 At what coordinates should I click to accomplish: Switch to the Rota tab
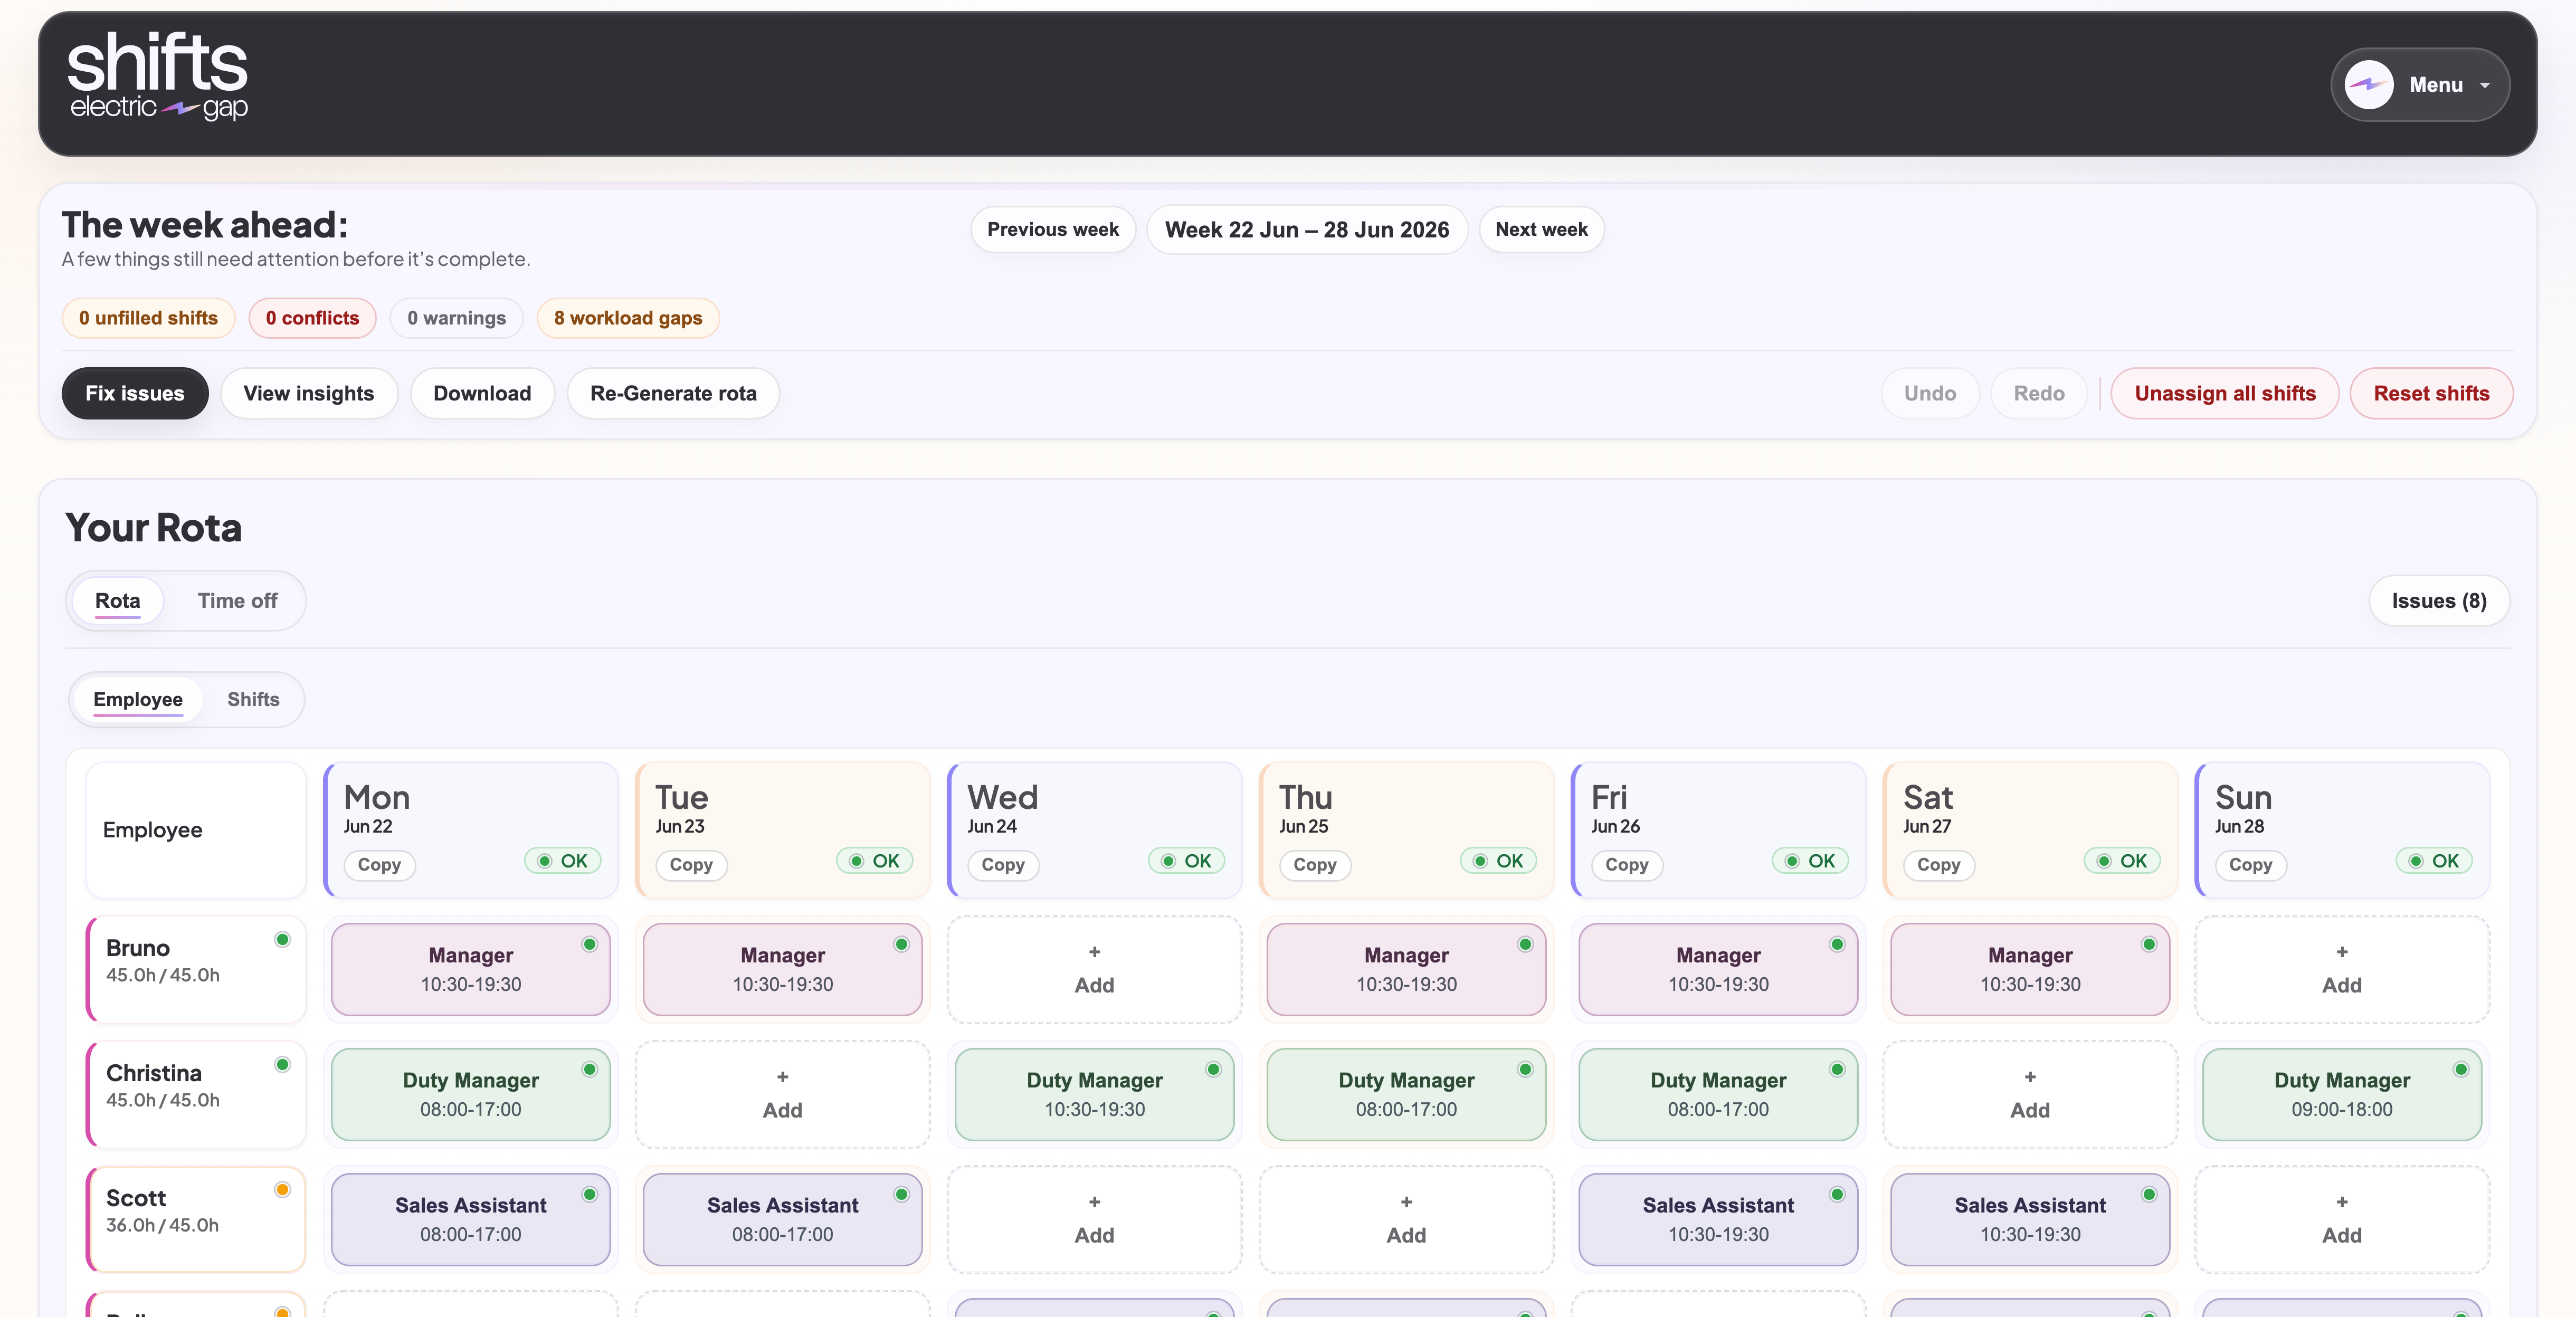click(x=117, y=601)
